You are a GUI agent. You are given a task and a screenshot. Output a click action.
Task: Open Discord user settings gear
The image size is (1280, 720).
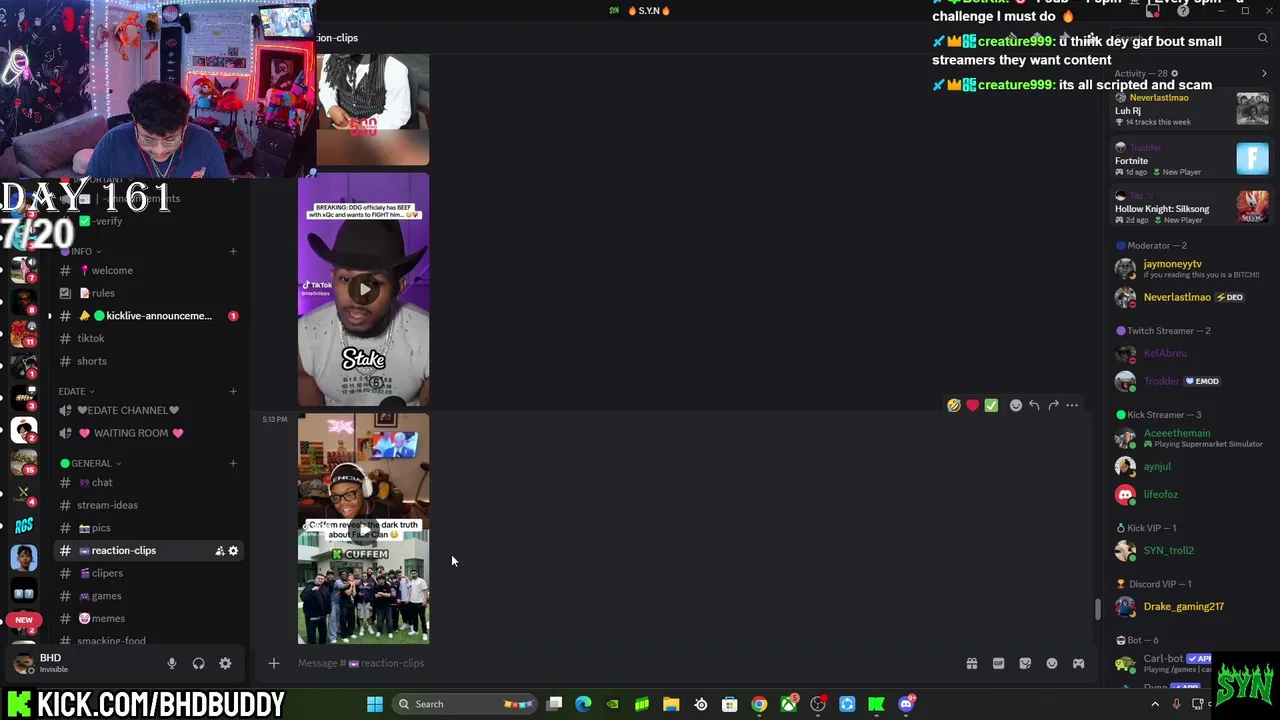pos(225,663)
